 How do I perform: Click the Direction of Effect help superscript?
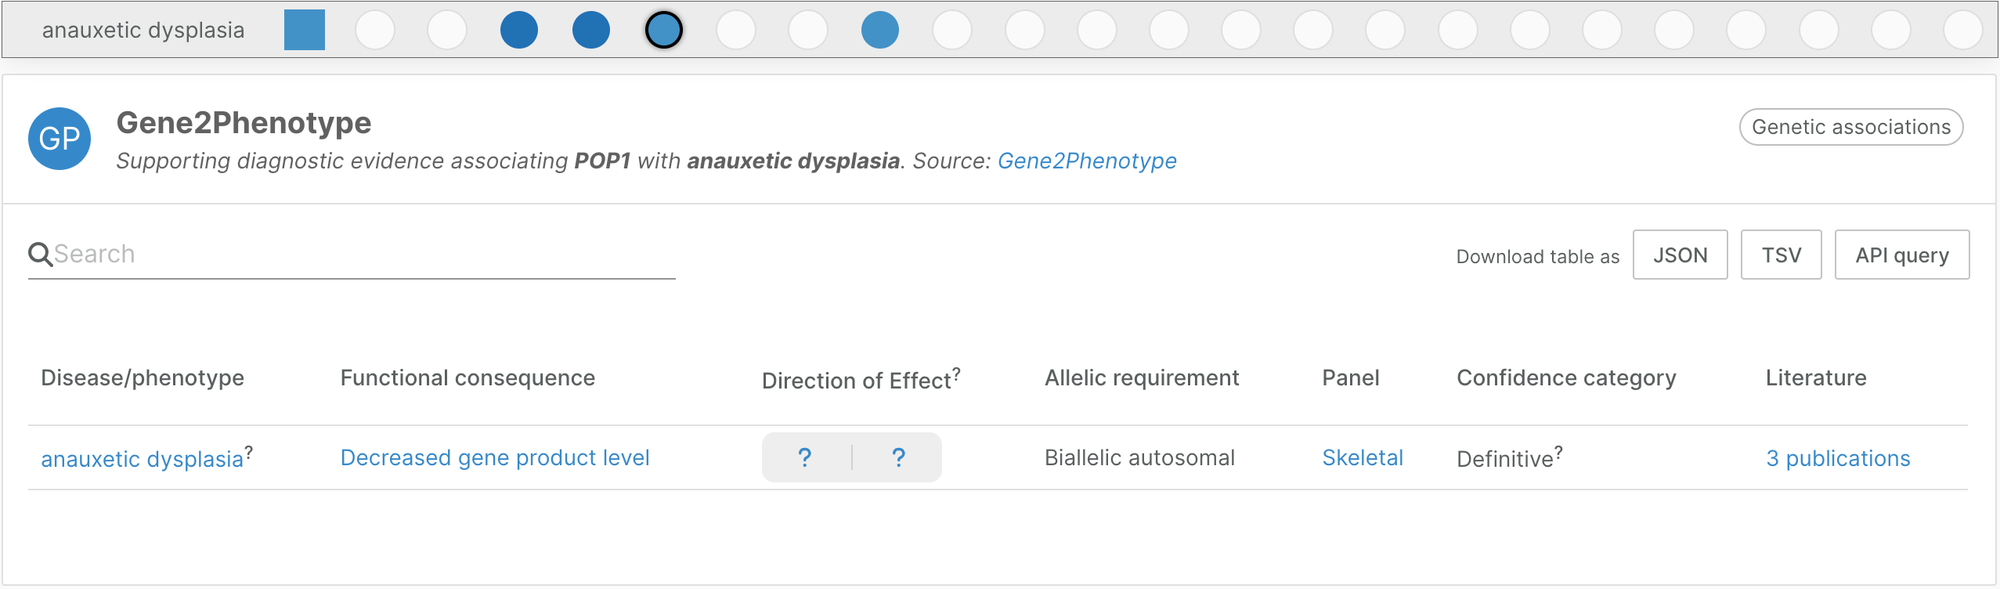point(956,373)
